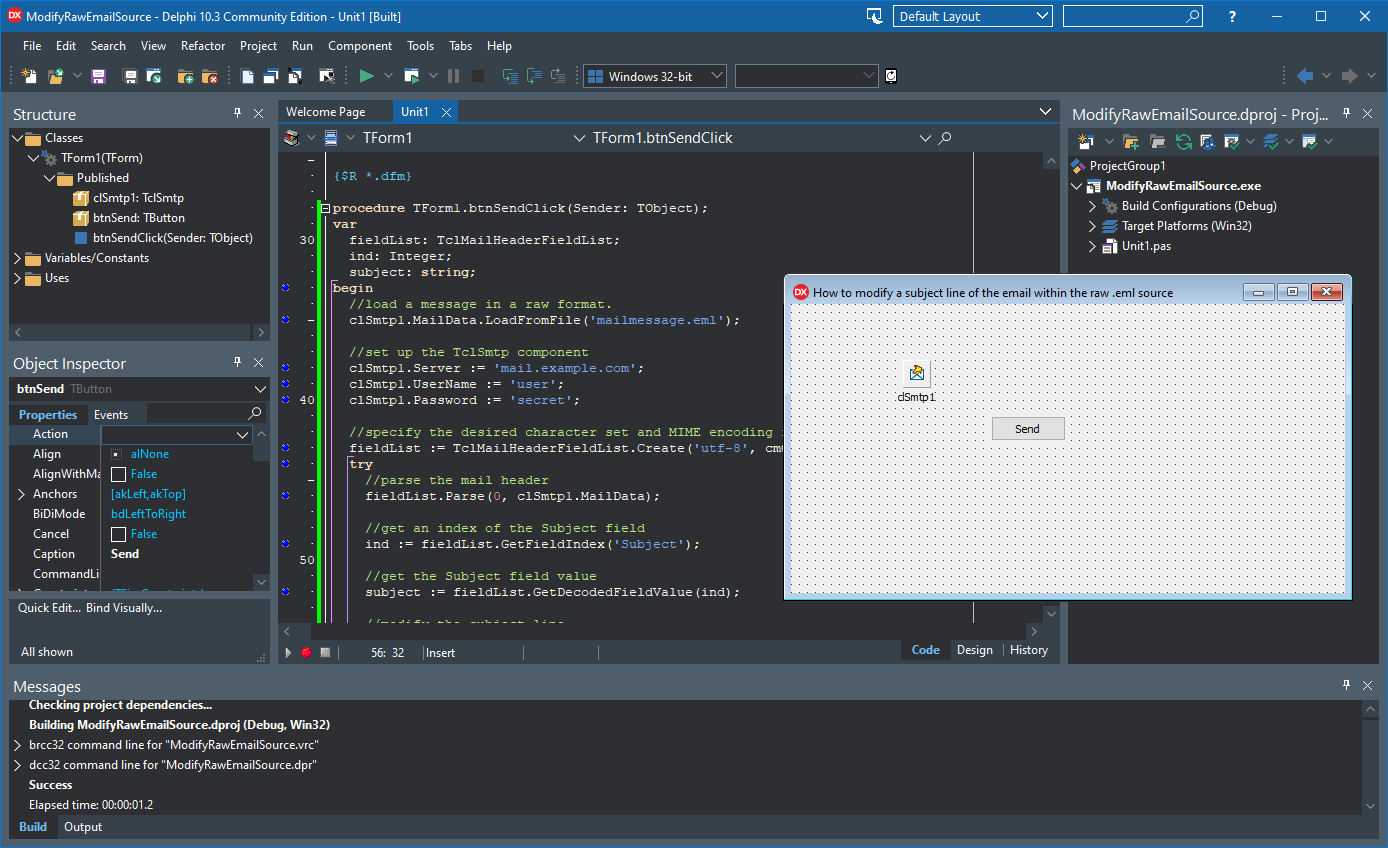The width and height of the screenshot is (1388, 848).
Task: Click the Bind Visually... link
Action: tap(124, 608)
